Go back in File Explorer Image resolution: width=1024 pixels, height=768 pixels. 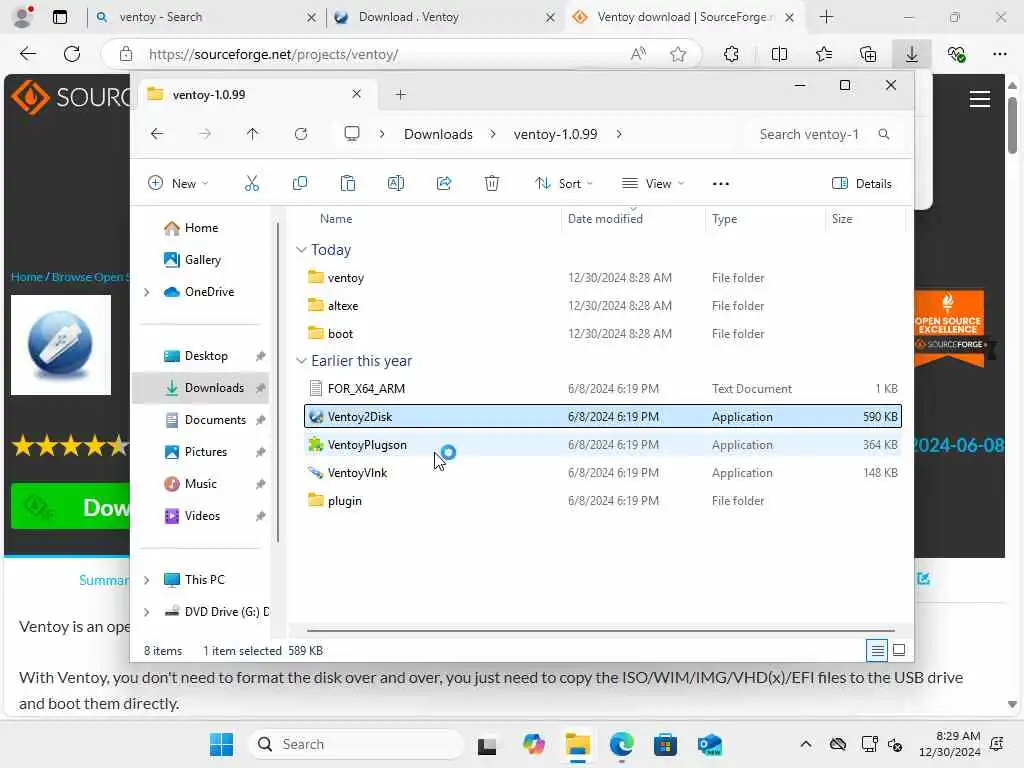[157, 134]
